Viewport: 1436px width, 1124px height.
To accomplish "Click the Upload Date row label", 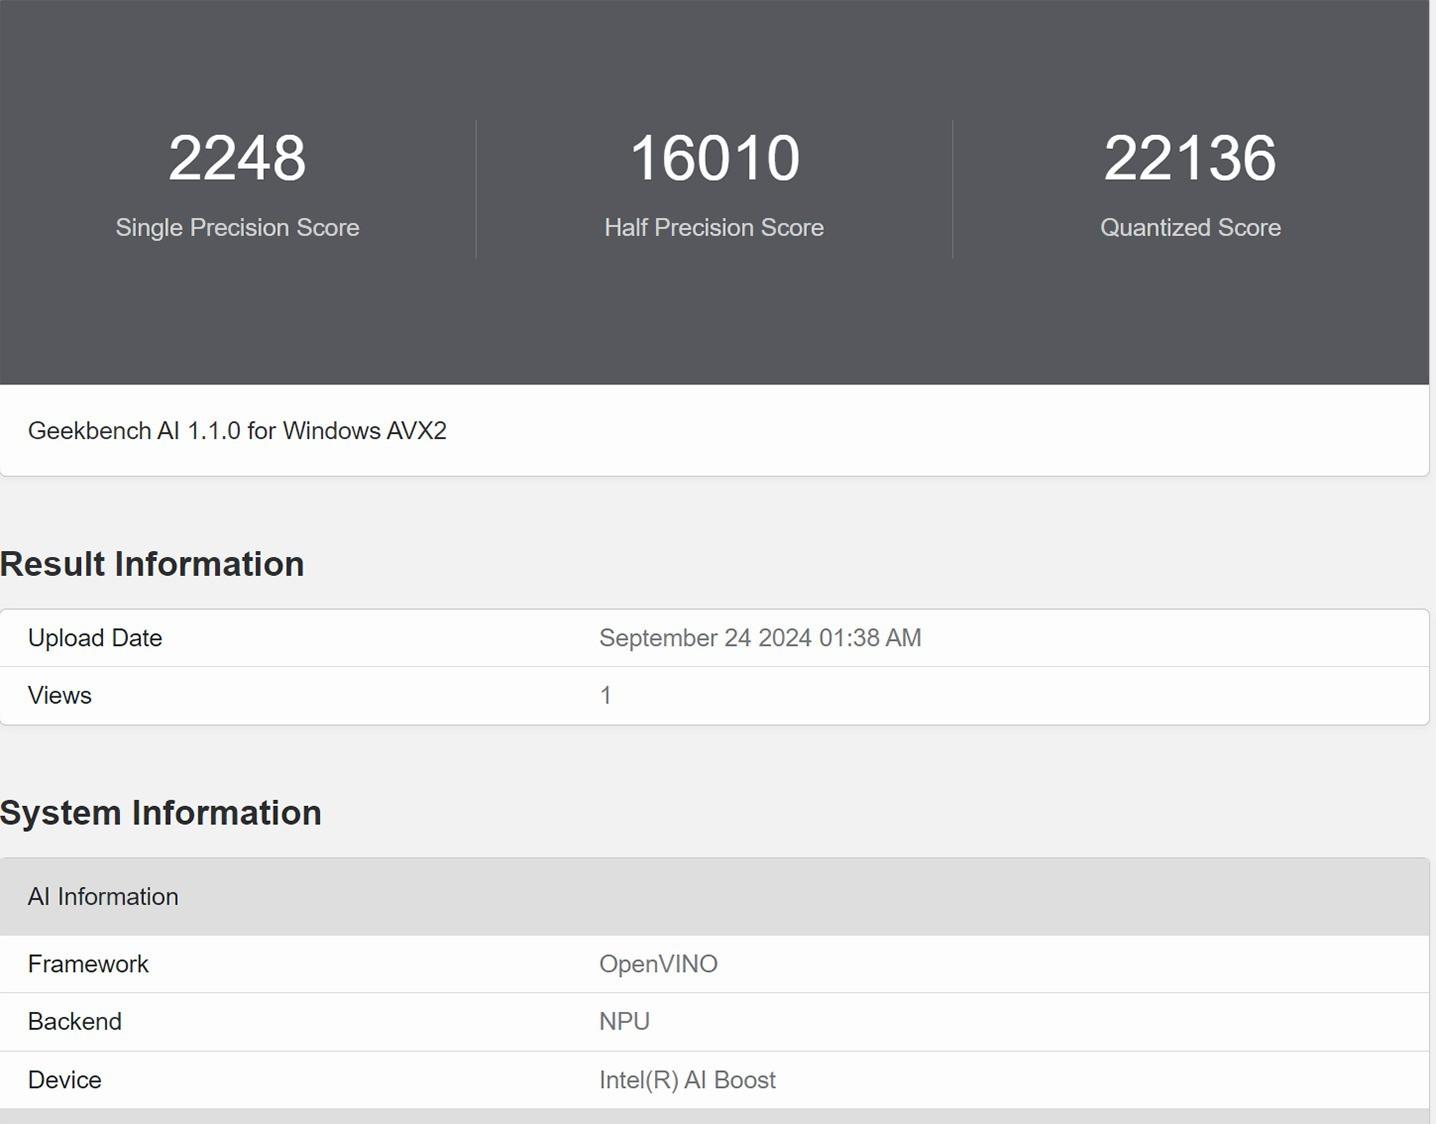I will 95,638.
